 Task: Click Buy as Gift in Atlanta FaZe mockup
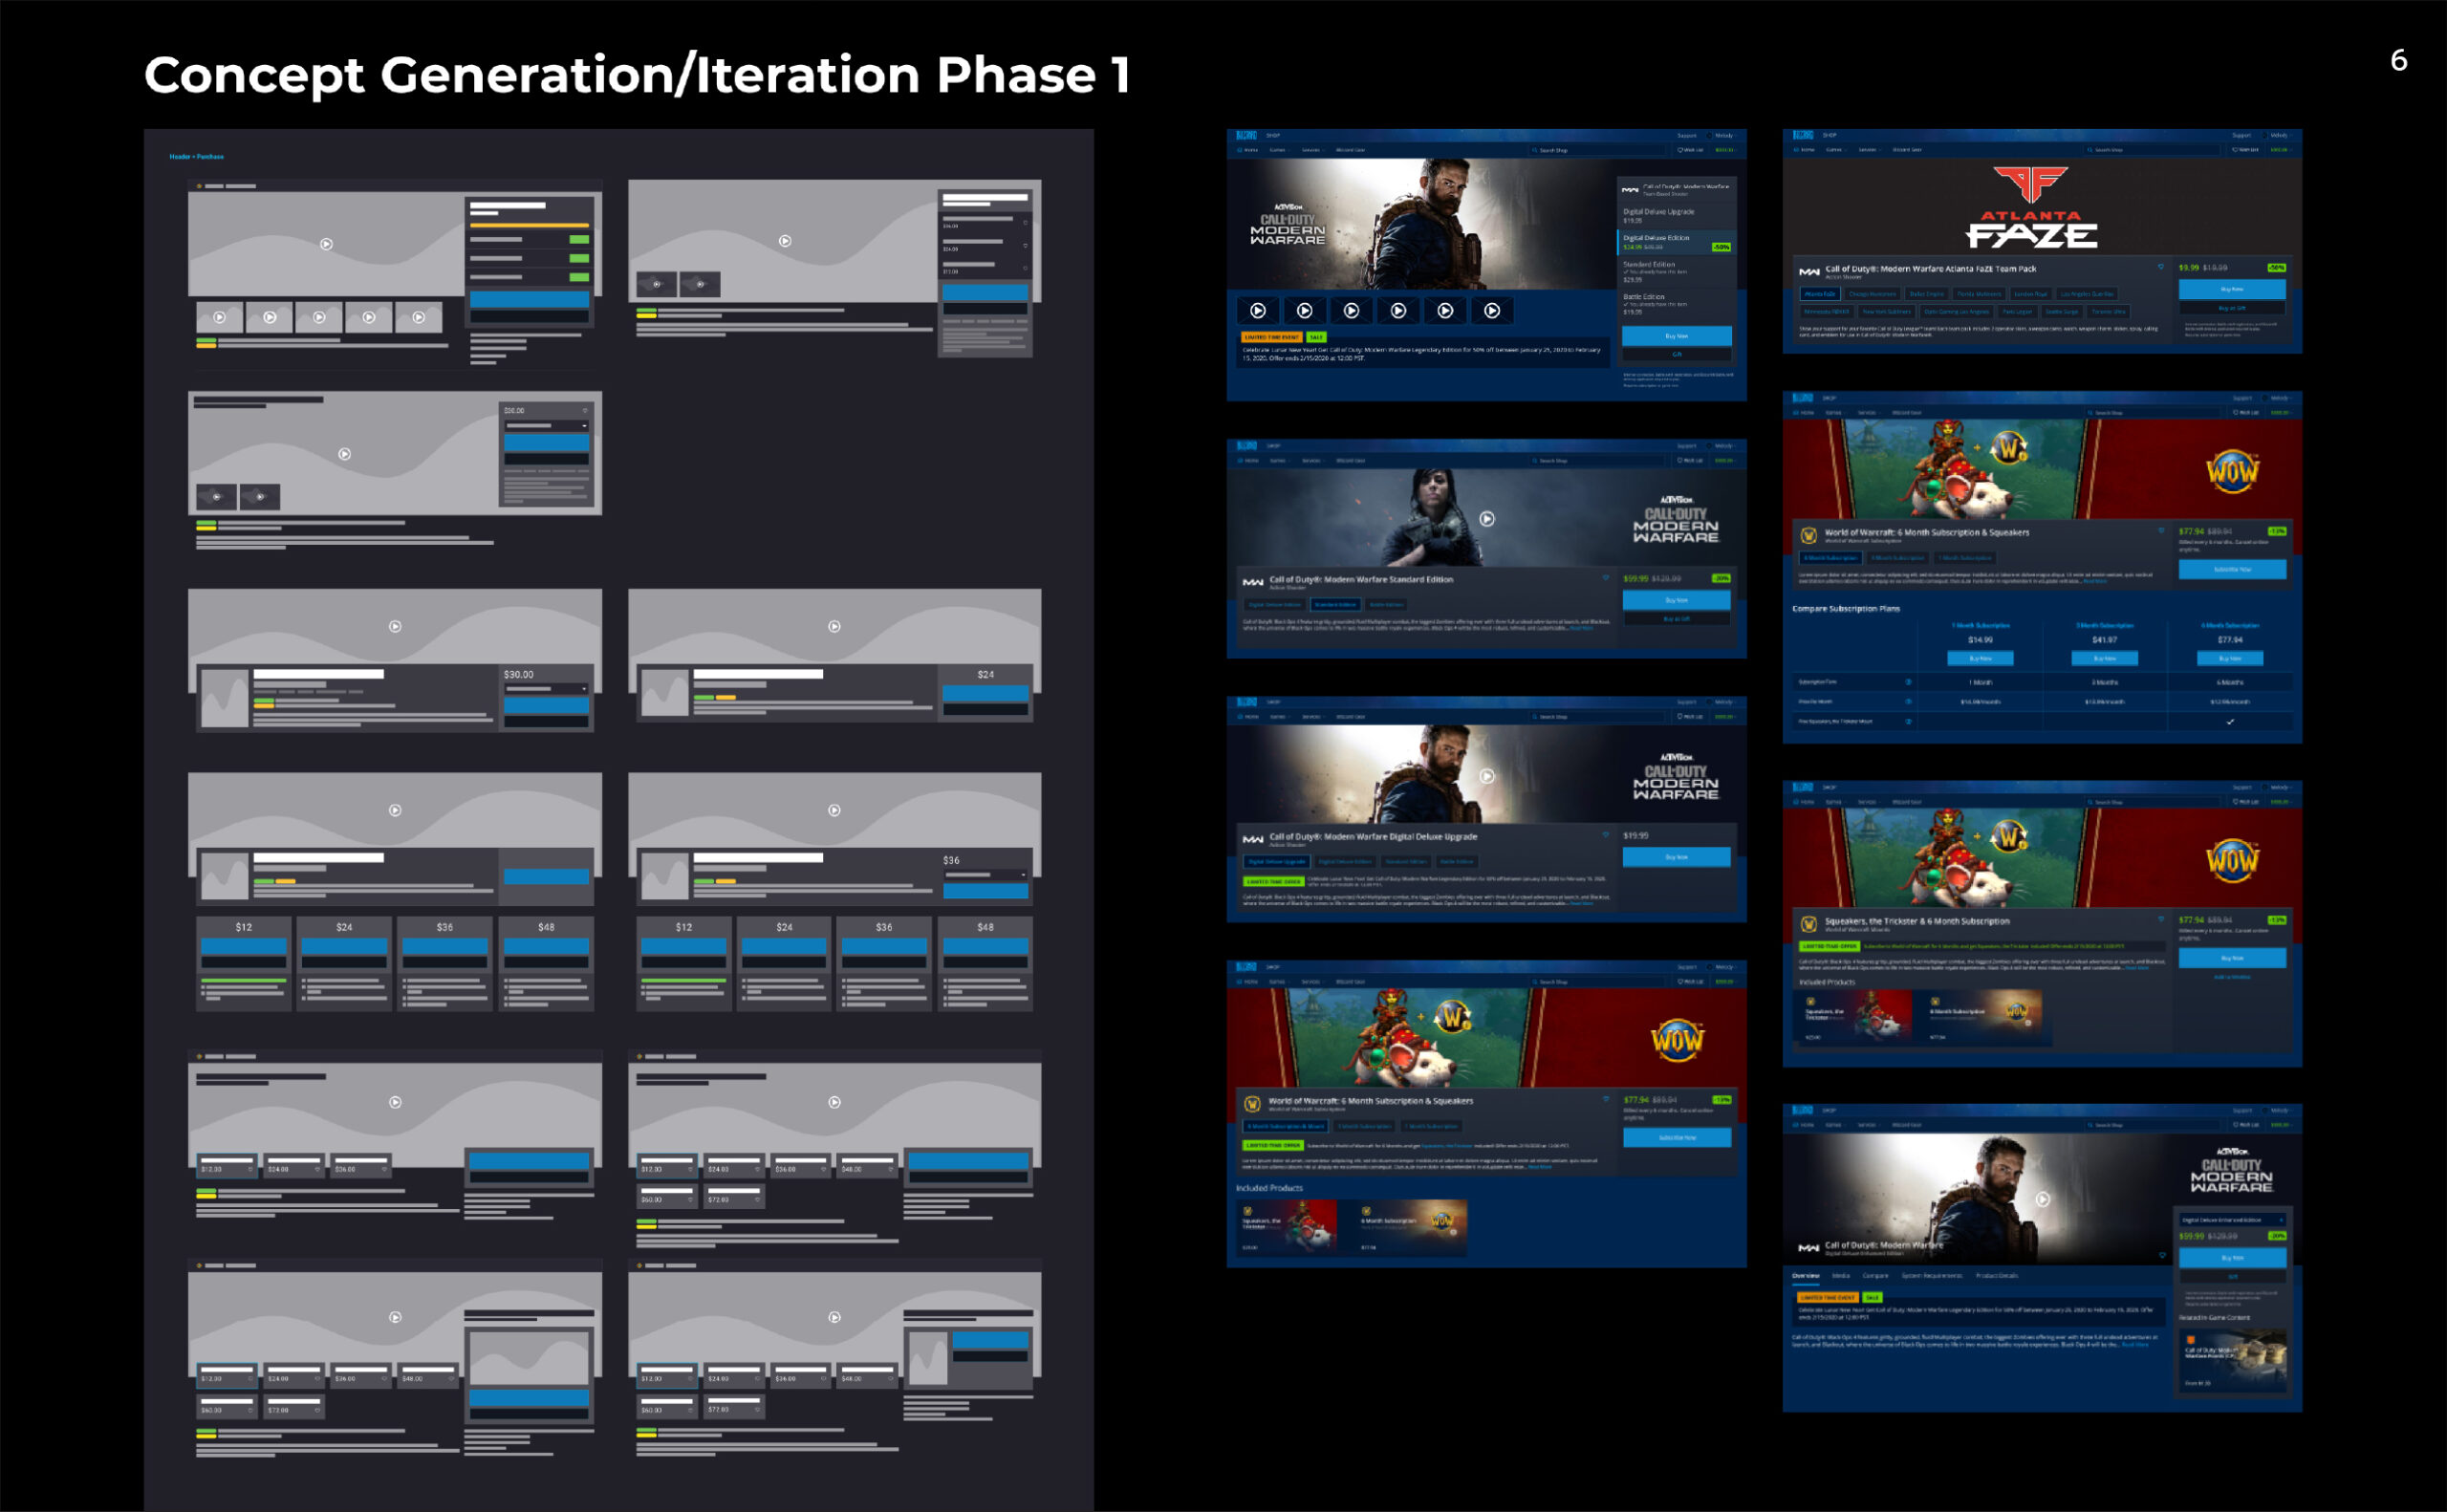pos(2233,309)
